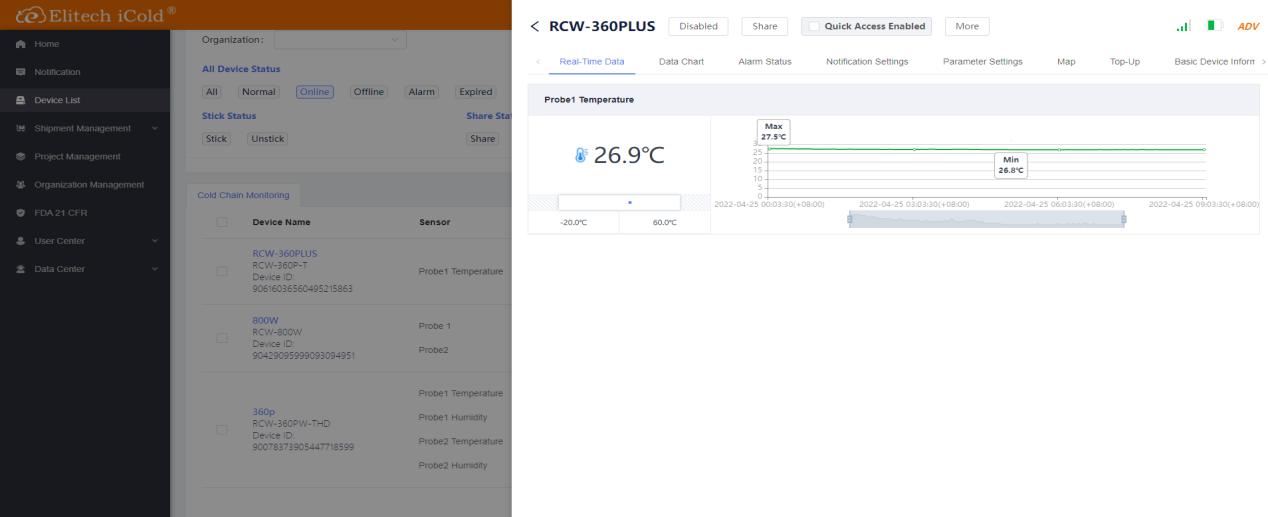The width and height of the screenshot is (1268, 517).
Task: Check the box for 800W device row
Action: click(x=221, y=338)
